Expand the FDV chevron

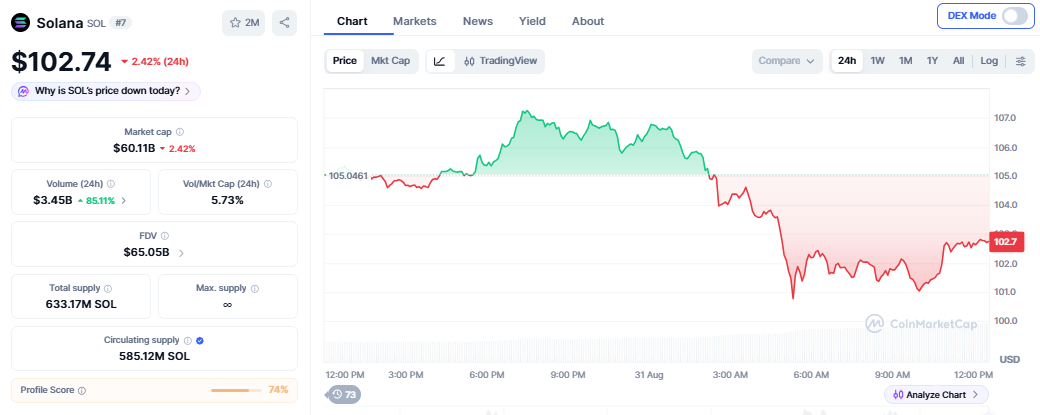point(182,253)
